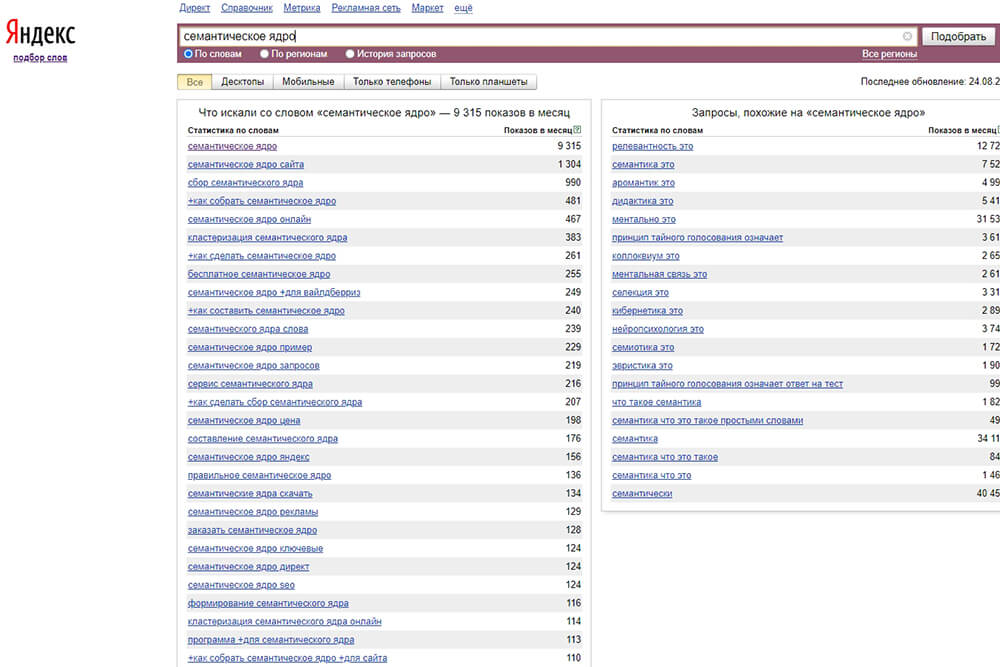Viewport: 1000px width, 667px height.
Task: Open the эвристика это similar query
Action: [x=642, y=366]
